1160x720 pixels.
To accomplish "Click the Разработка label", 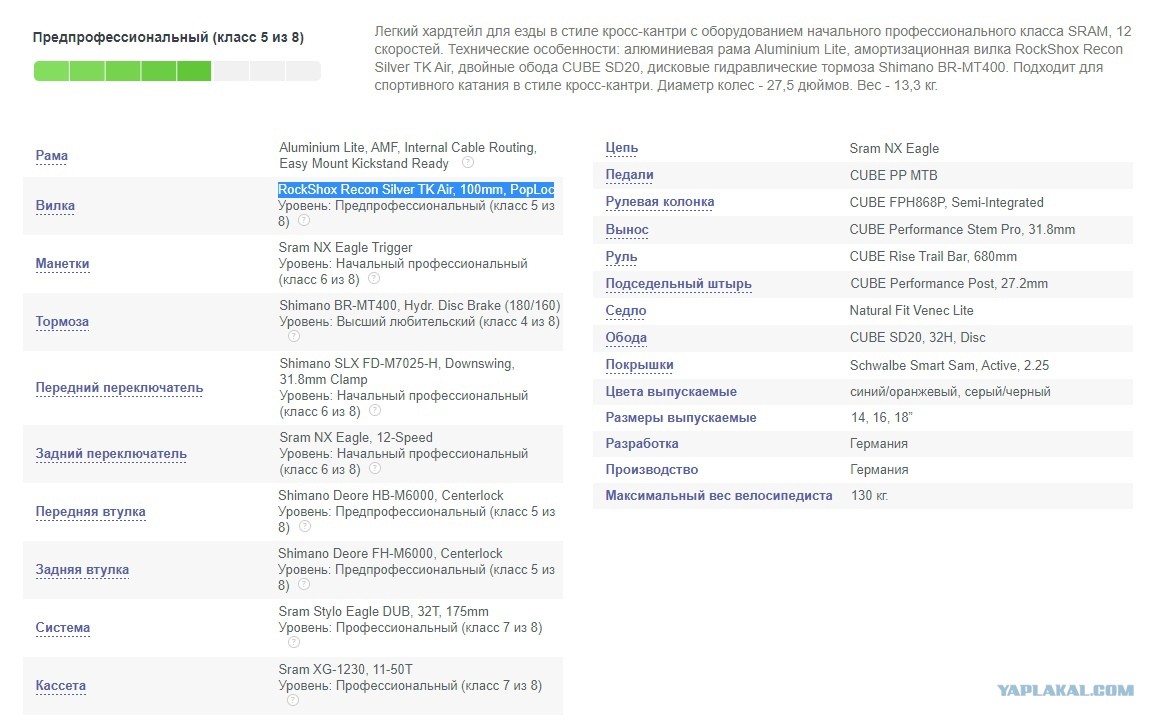I will [x=641, y=443].
